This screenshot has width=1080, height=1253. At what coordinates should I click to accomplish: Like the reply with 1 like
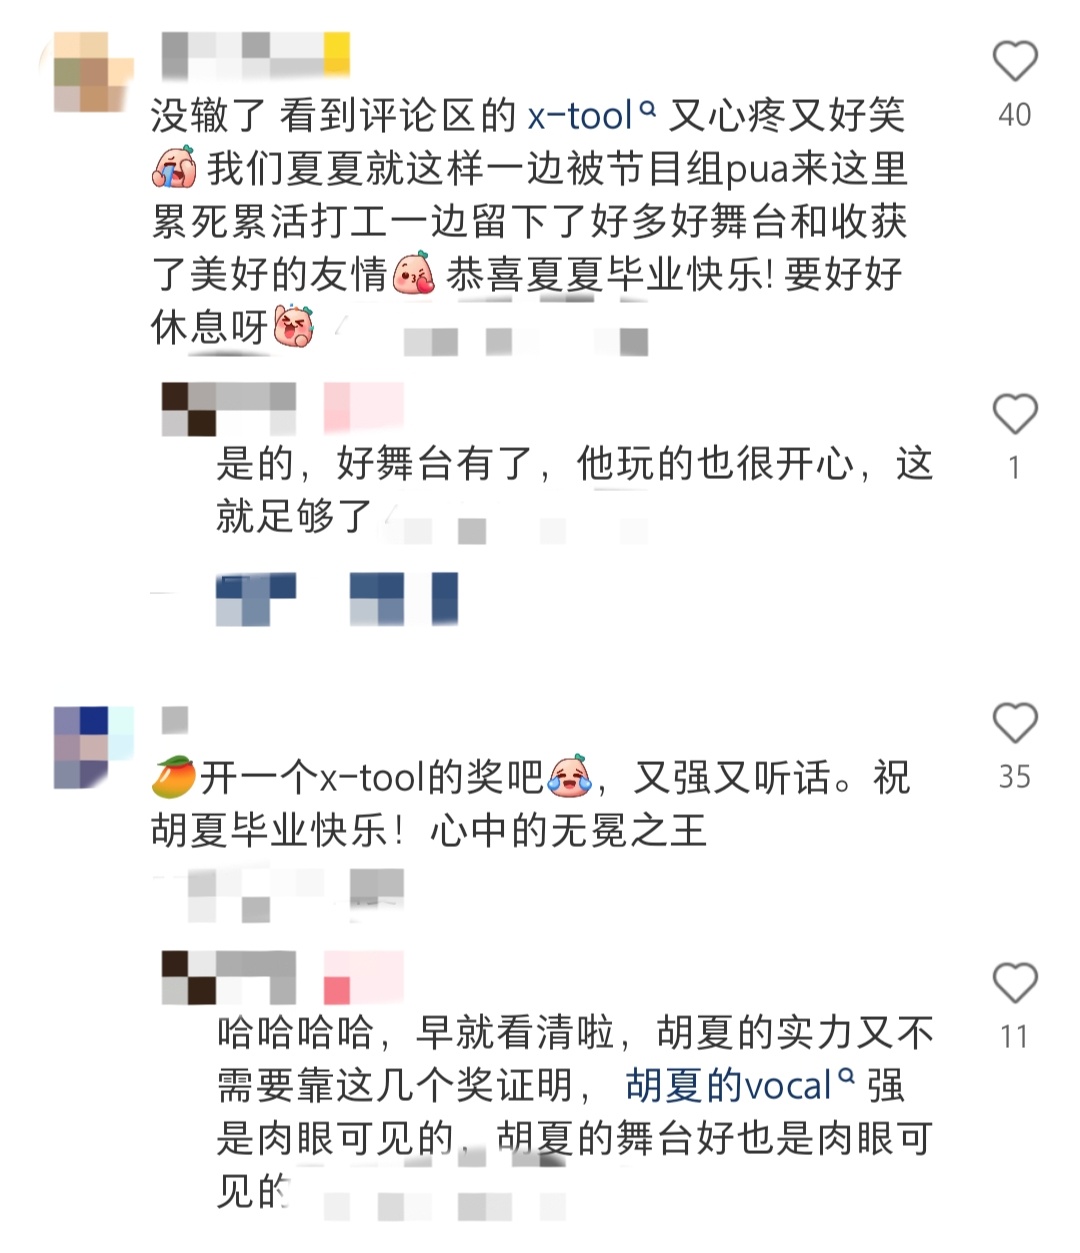(x=1014, y=413)
